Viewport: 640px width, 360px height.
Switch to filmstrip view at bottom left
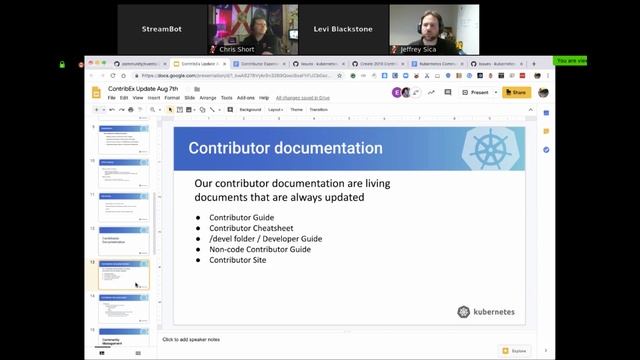click(x=102, y=353)
